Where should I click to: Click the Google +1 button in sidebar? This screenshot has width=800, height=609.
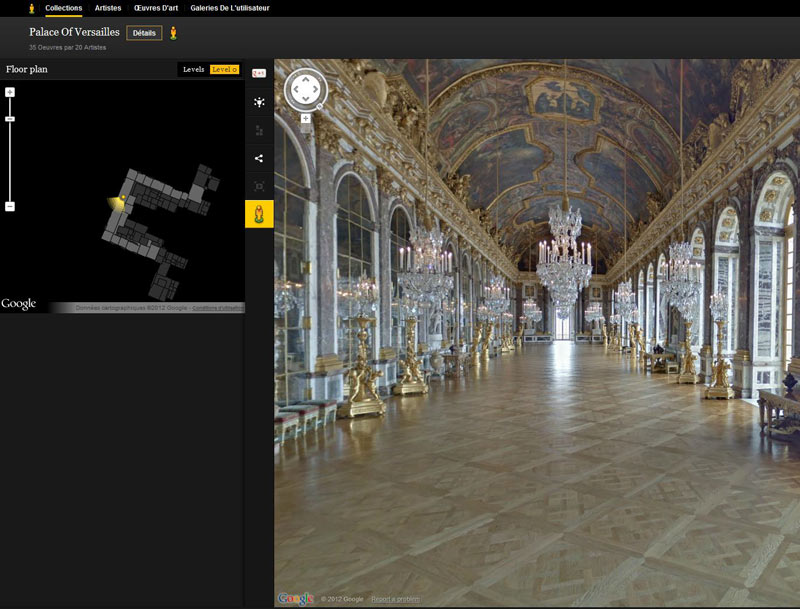tap(259, 73)
